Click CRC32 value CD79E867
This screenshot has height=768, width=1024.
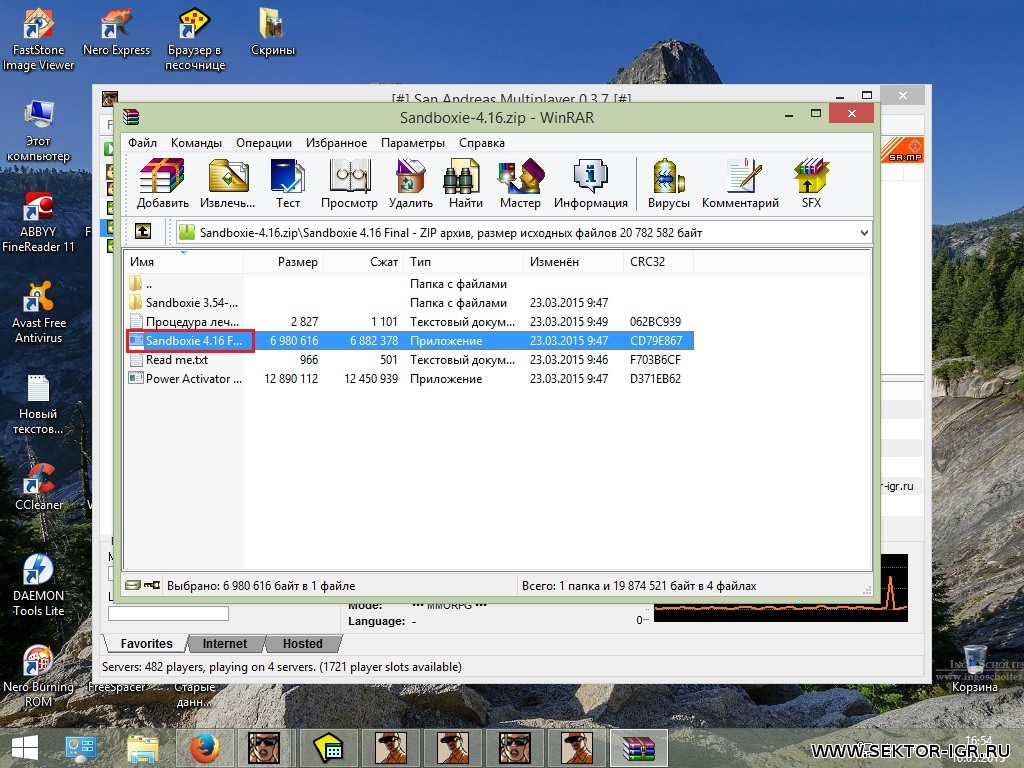(656, 340)
